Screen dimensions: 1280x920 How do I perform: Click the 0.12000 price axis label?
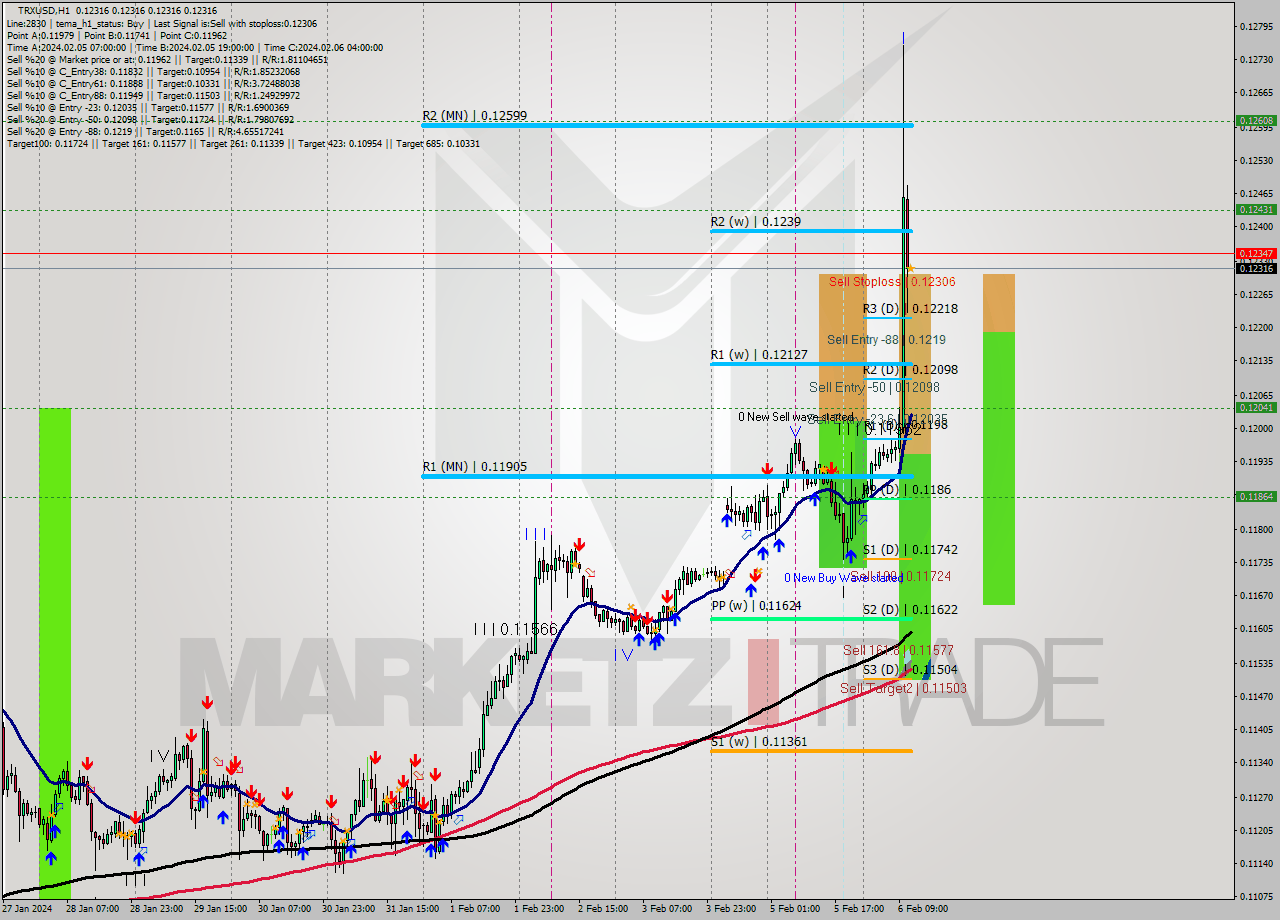pos(1256,428)
